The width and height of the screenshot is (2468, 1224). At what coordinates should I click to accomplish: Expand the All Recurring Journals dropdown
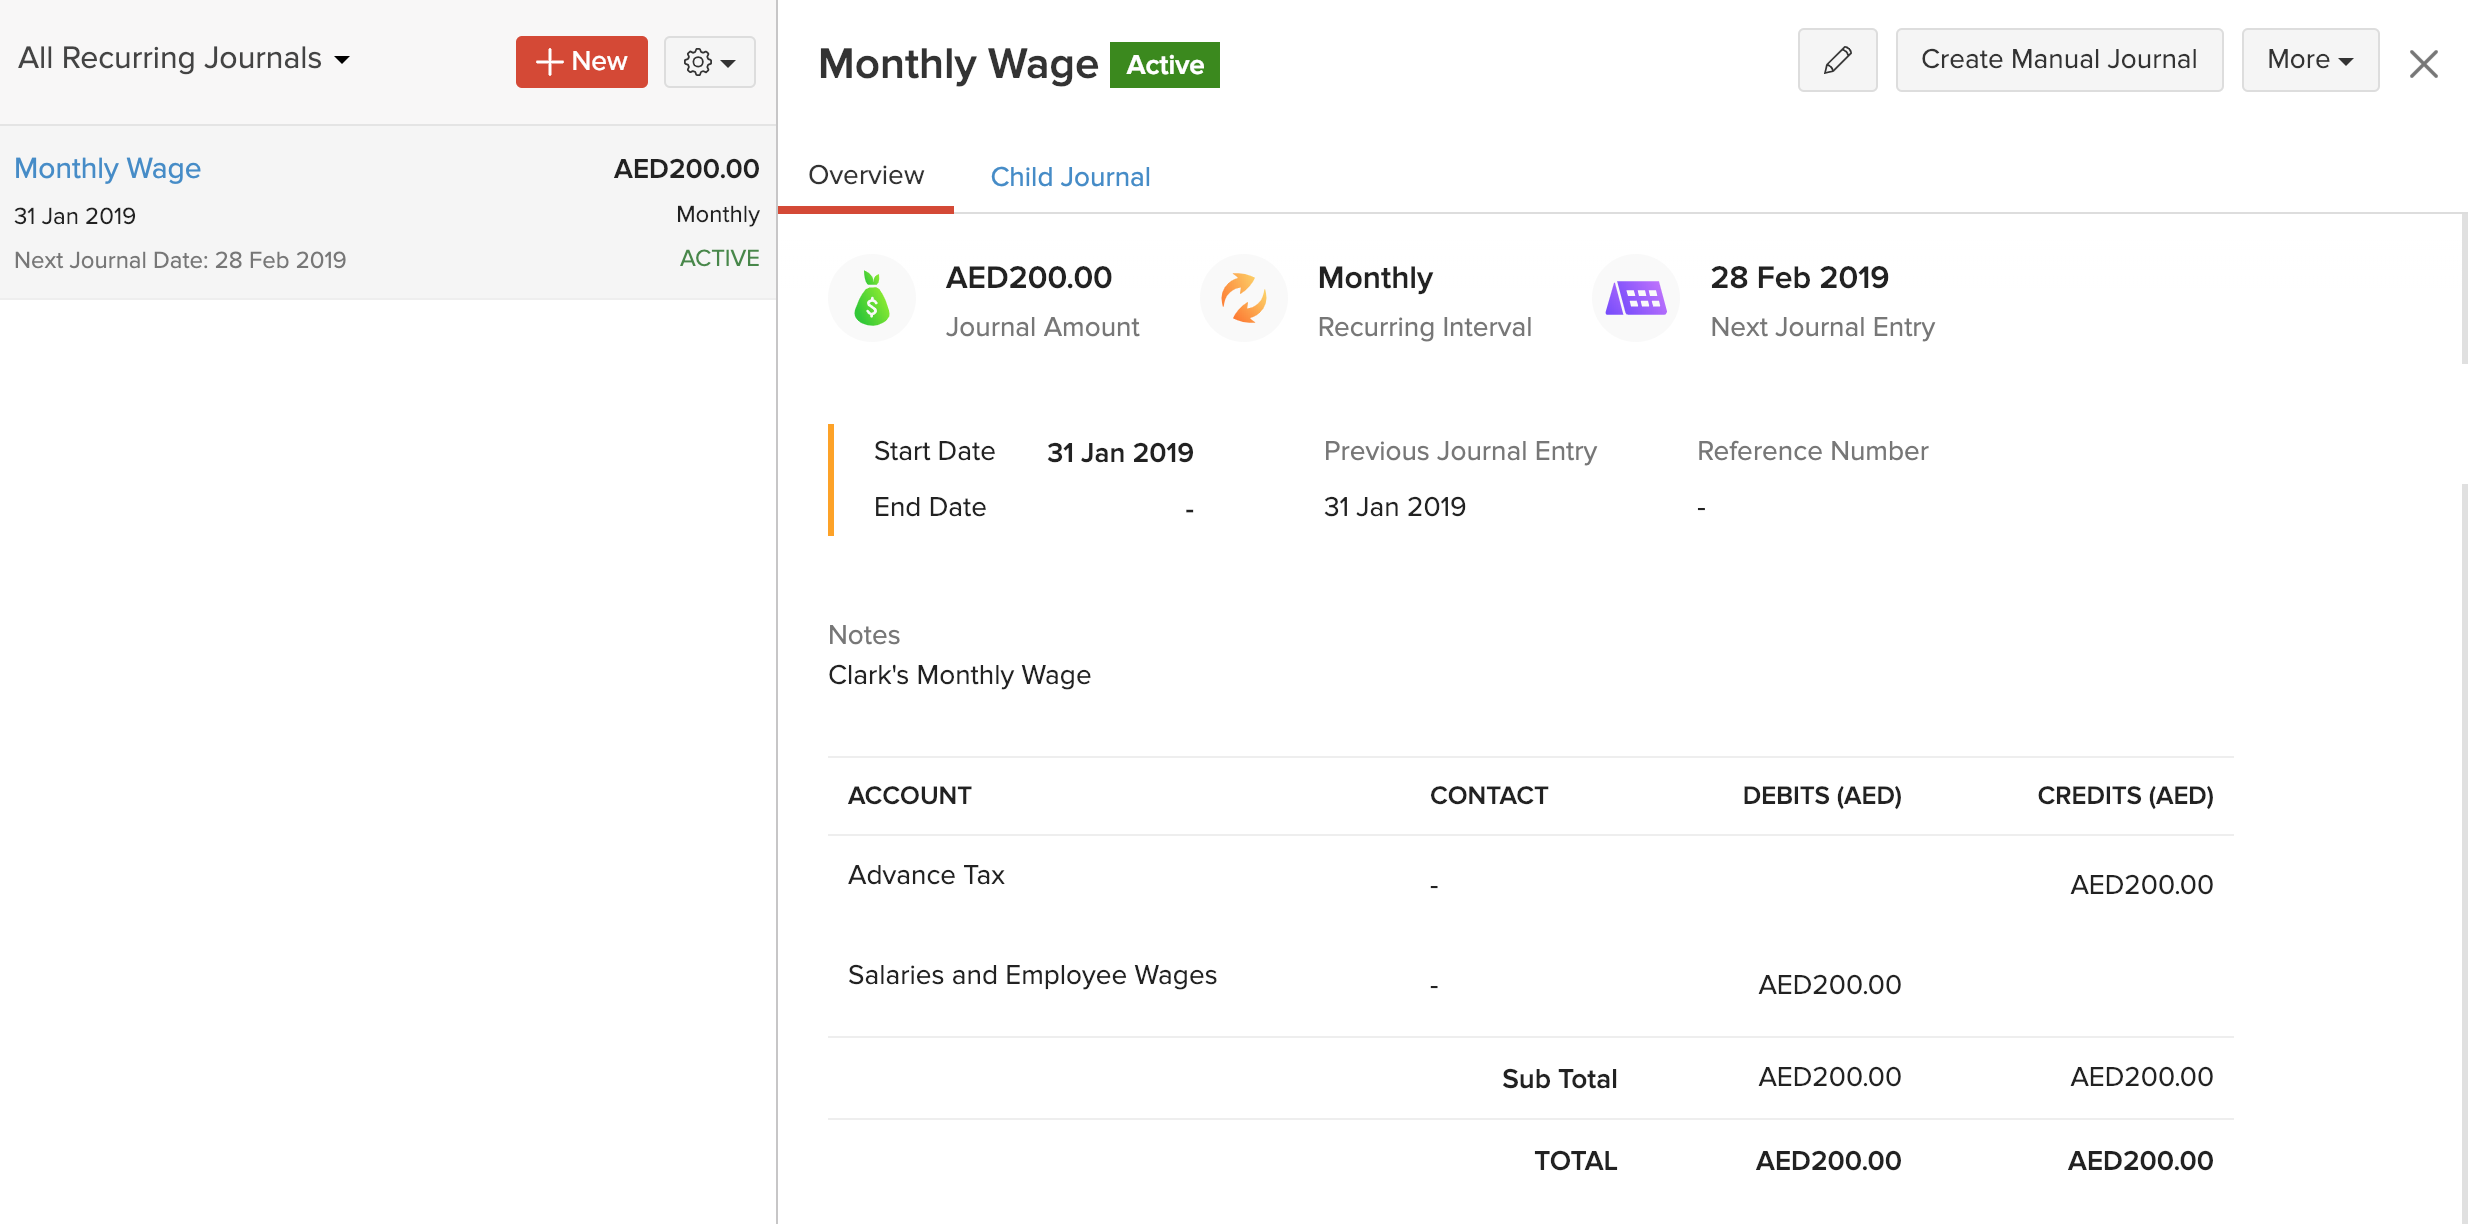point(184,59)
